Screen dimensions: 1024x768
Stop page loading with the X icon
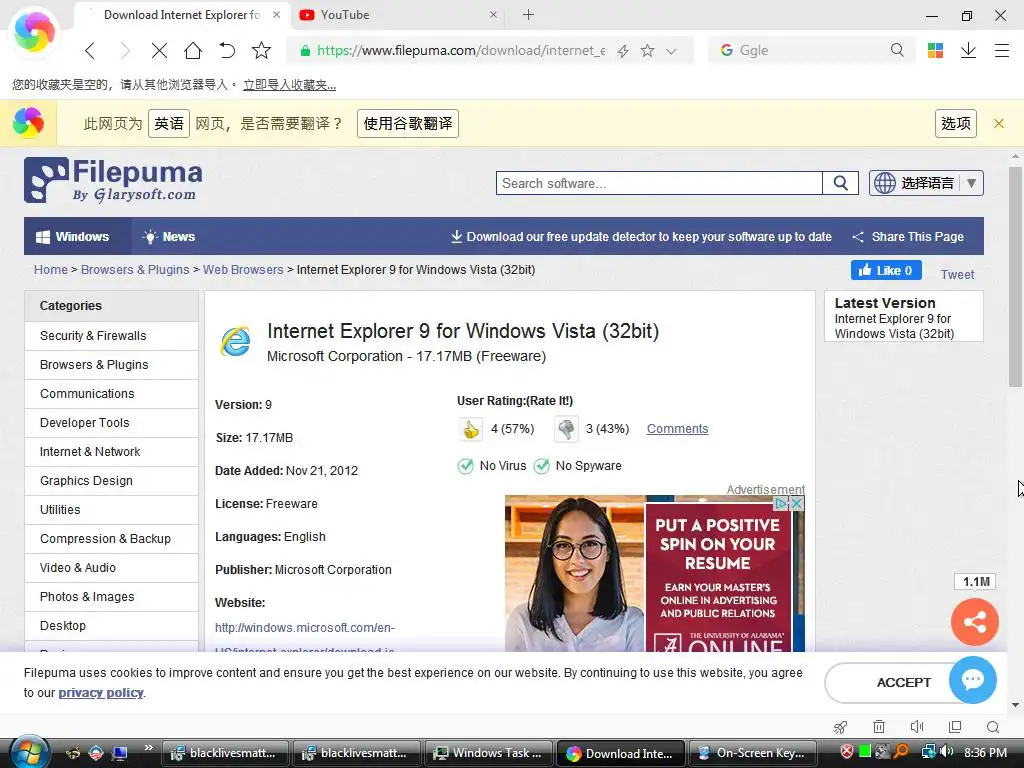pos(159,50)
